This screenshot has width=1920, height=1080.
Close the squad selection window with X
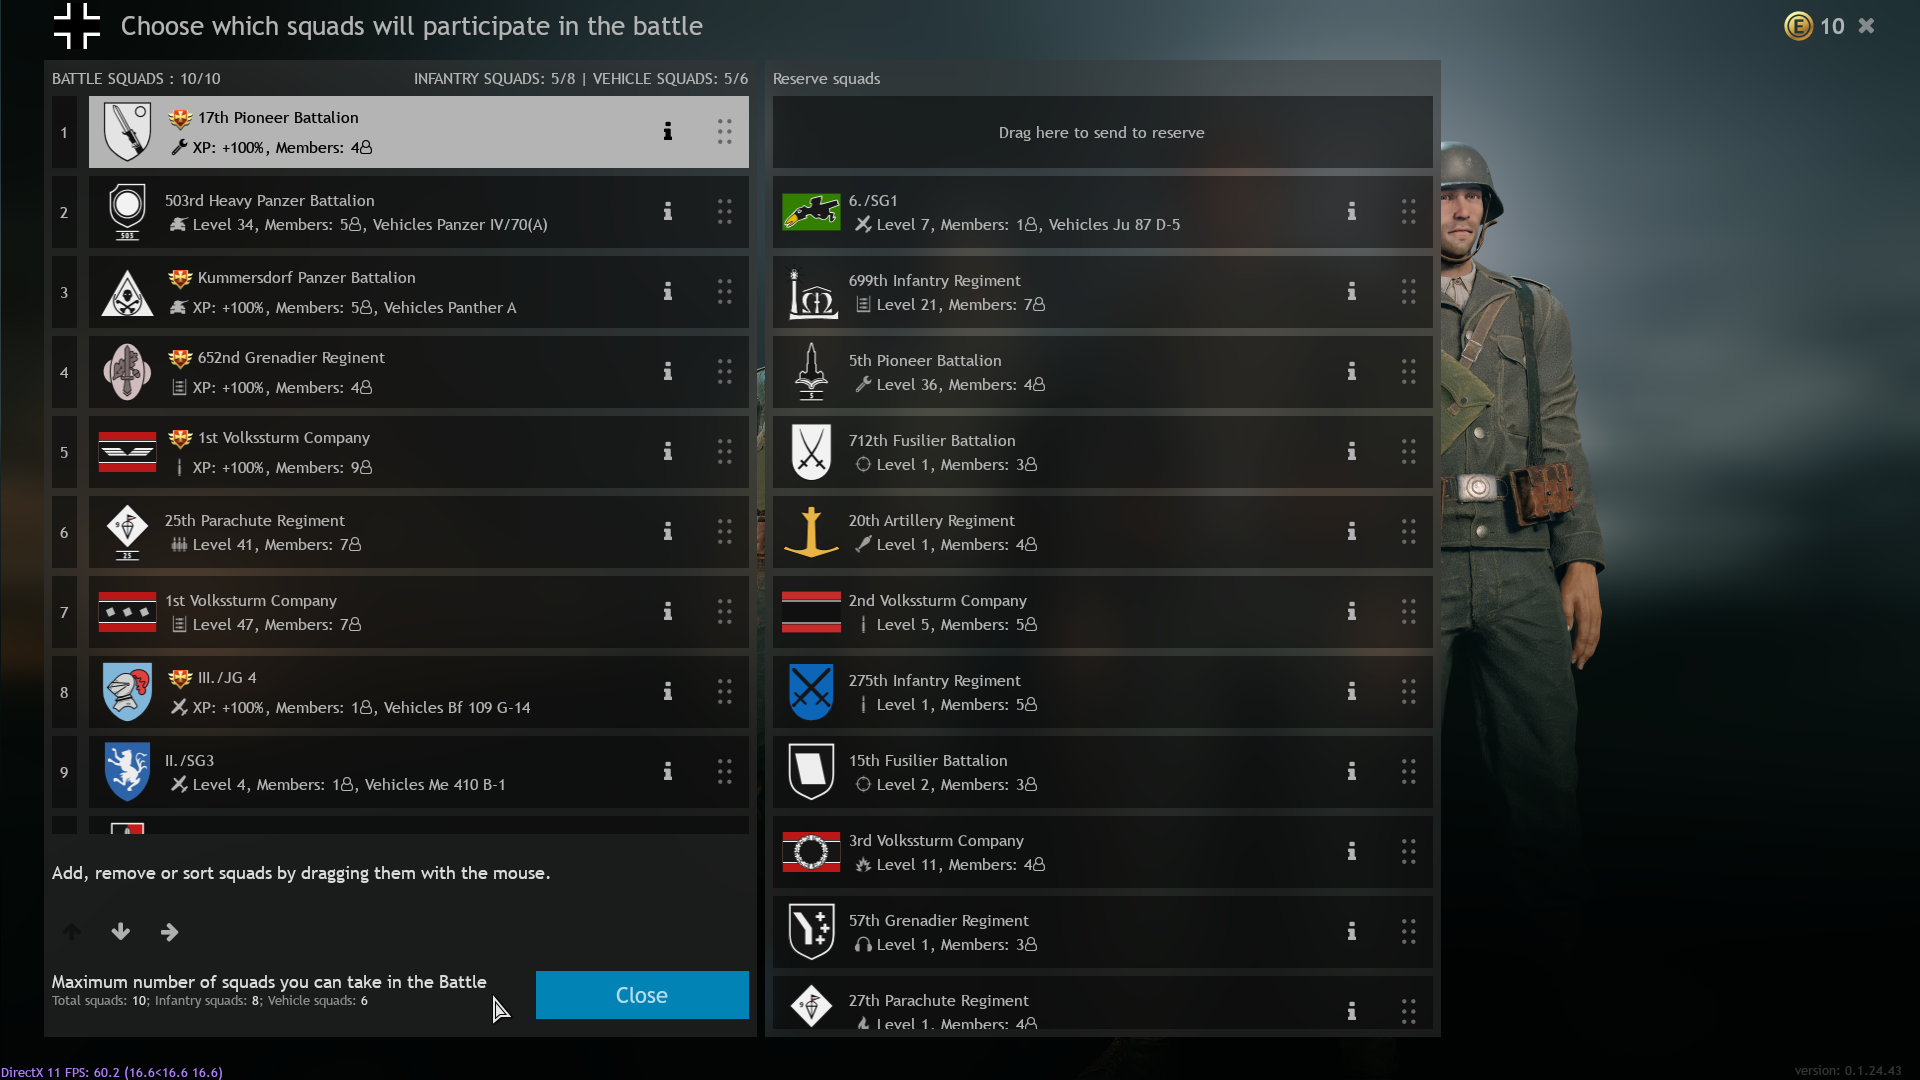pos(1866,26)
